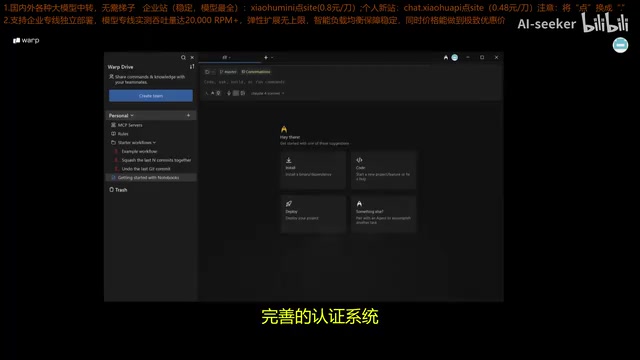640x360 pixels.
Task: Add a new tab with plus icon
Action: click(266, 58)
